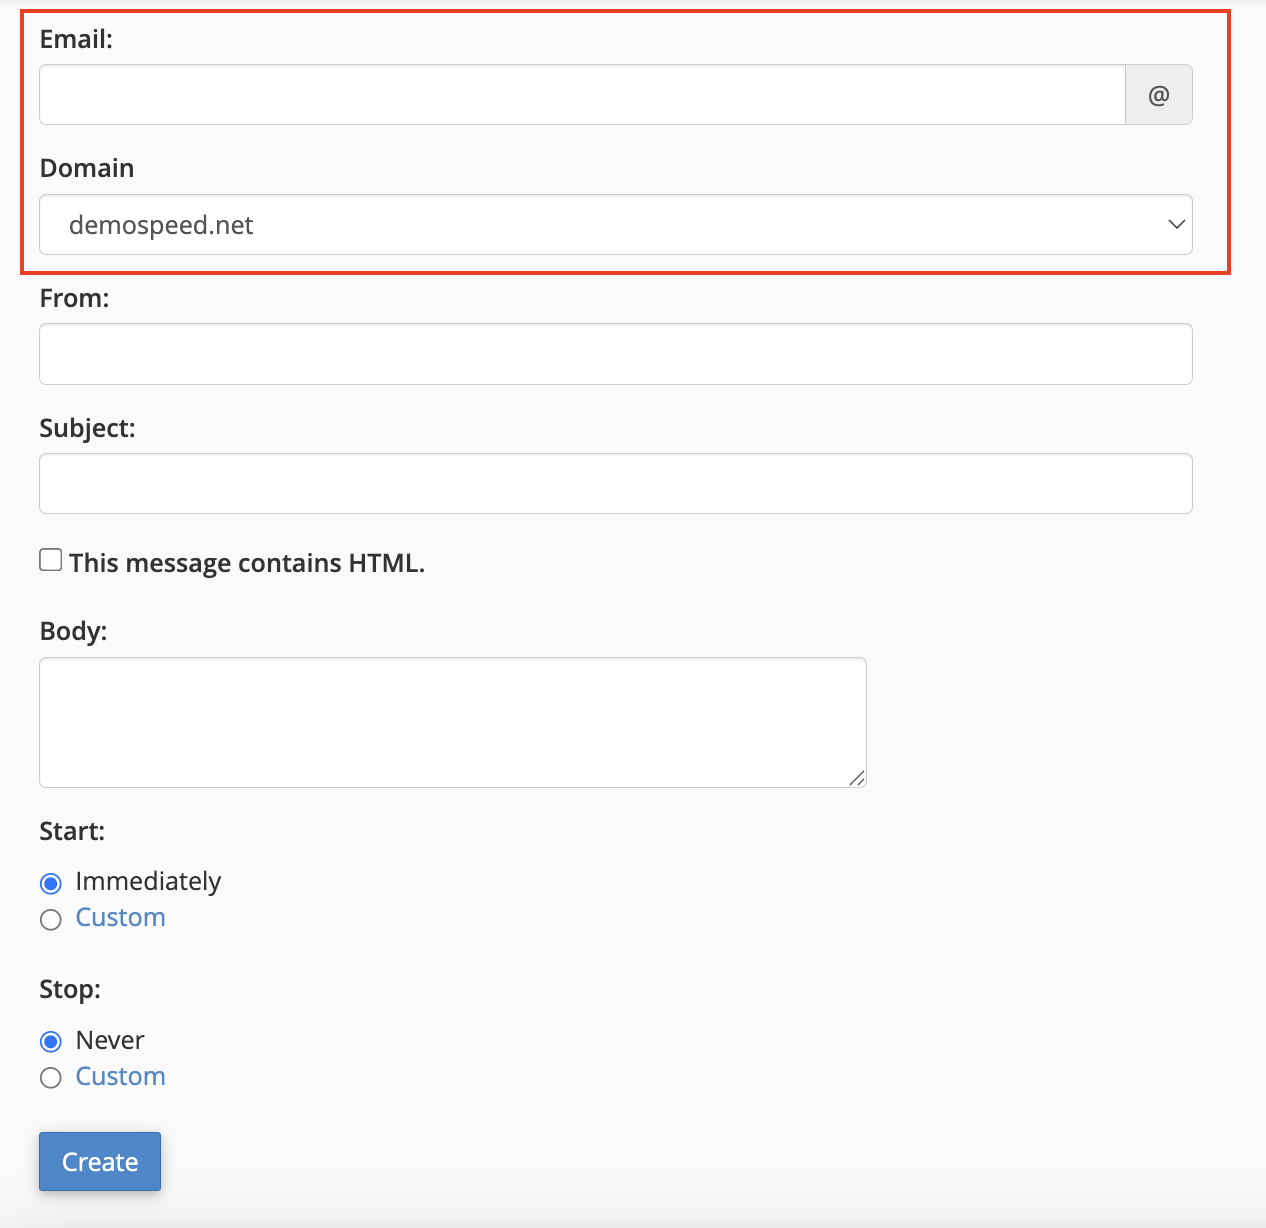Select the Custom radio button under Stop
The height and width of the screenshot is (1228, 1266).
[51, 1078]
